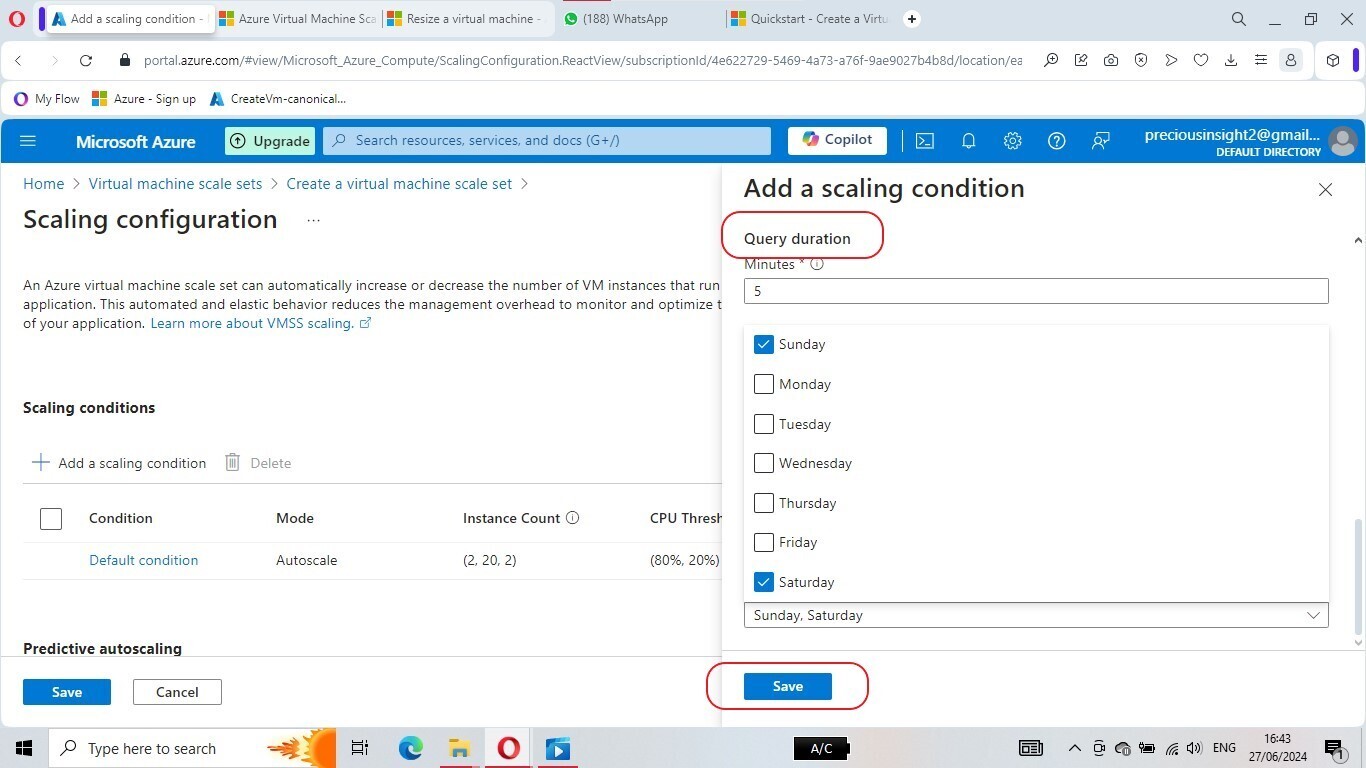The height and width of the screenshot is (768, 1366).
Task: Click the Upgrade button
Action: [270, 141]
